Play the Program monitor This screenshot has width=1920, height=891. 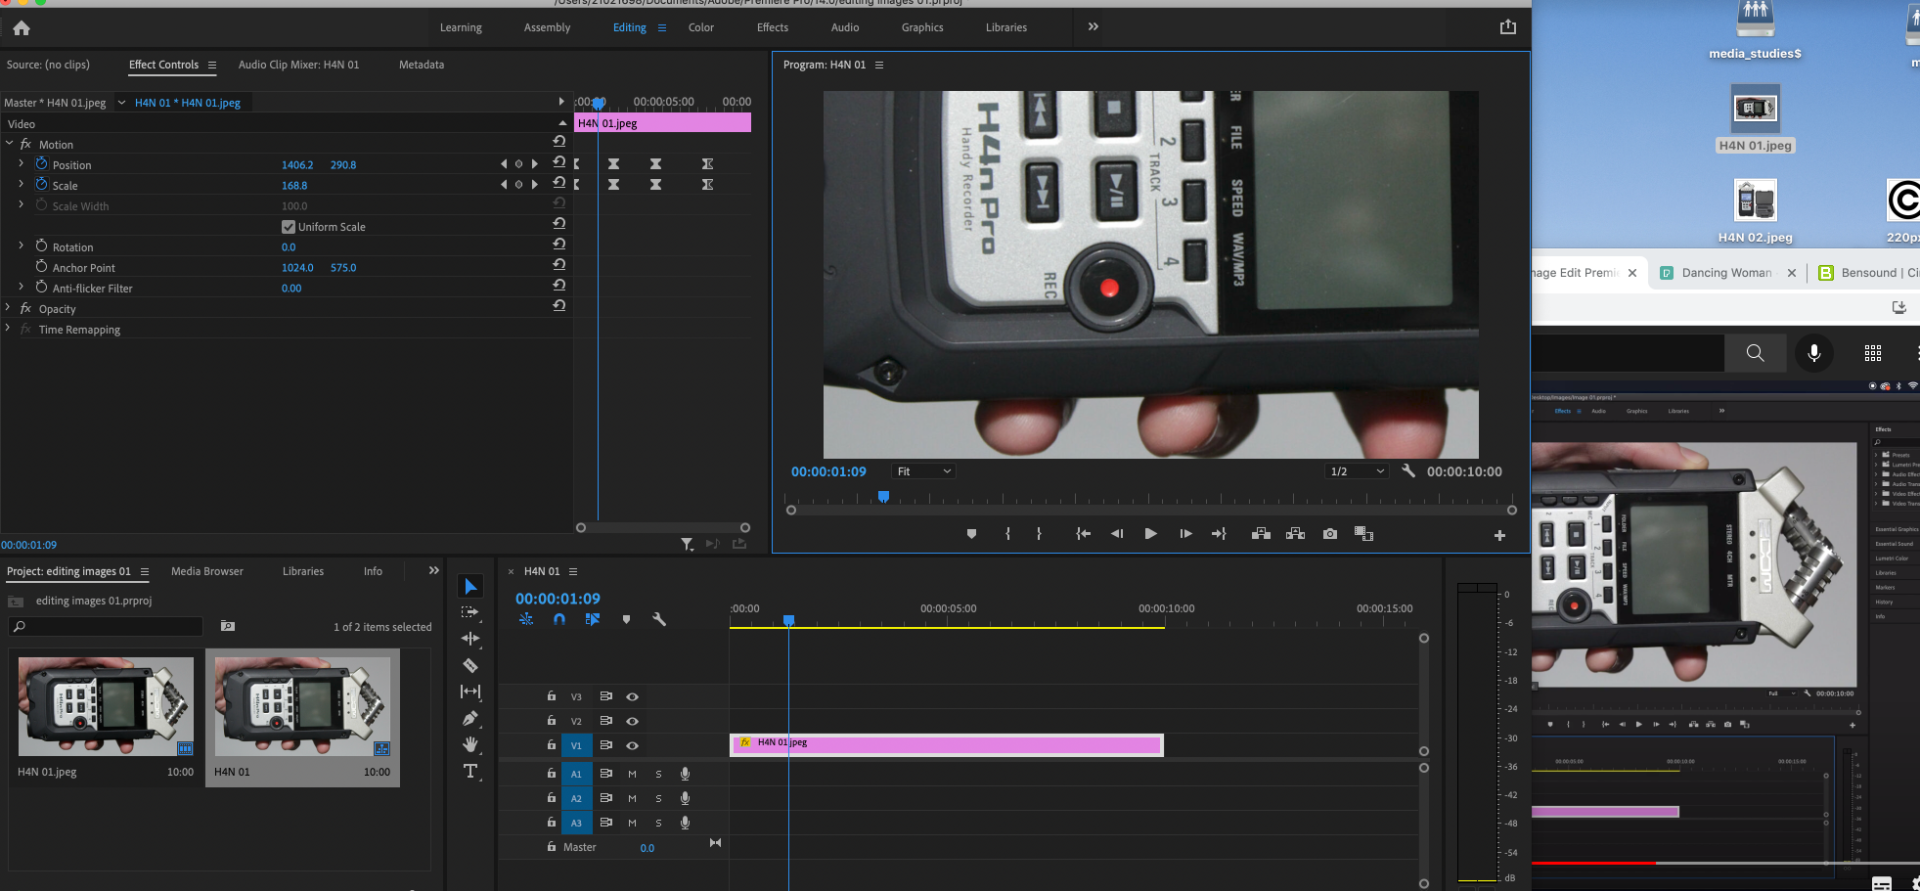point(1150,534)
